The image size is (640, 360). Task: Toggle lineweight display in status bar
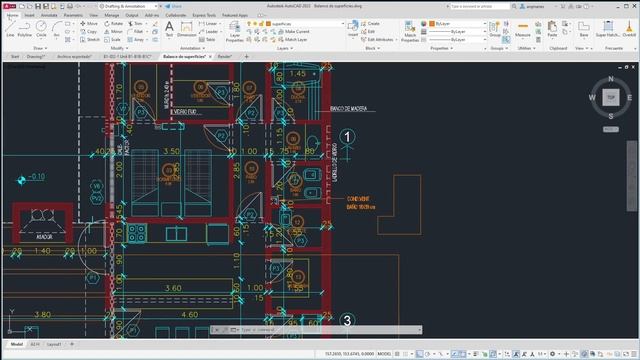476,354
